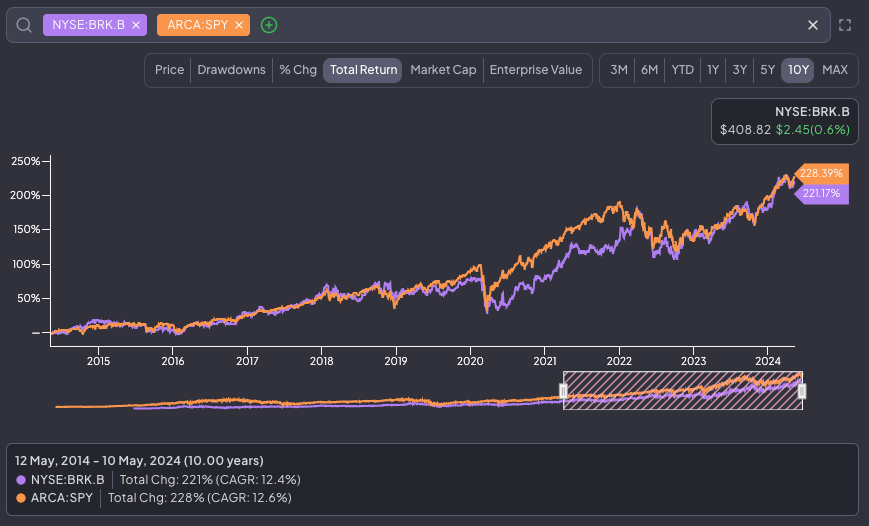The height and width of the screenshot is (526, 869).
Task: Click the 50% label on the y-axis
Action: [x=29, y=299]
